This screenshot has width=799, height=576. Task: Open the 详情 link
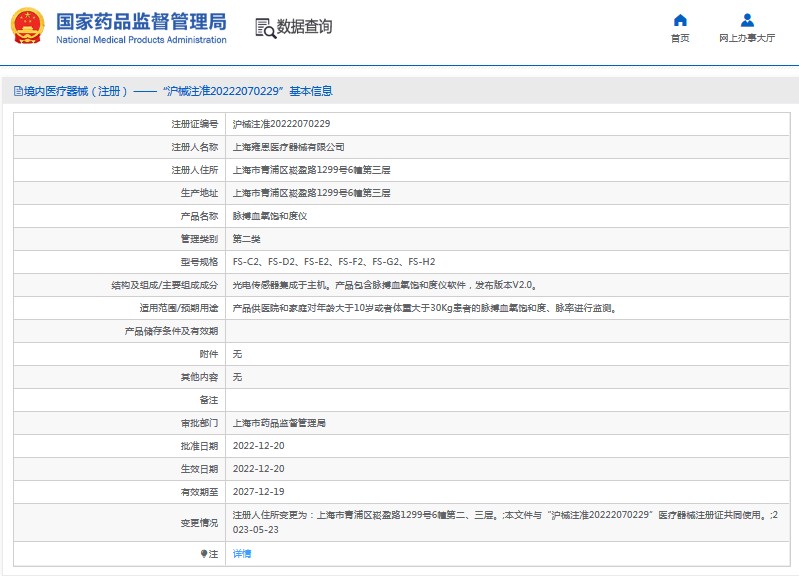[x=242, y=554]
